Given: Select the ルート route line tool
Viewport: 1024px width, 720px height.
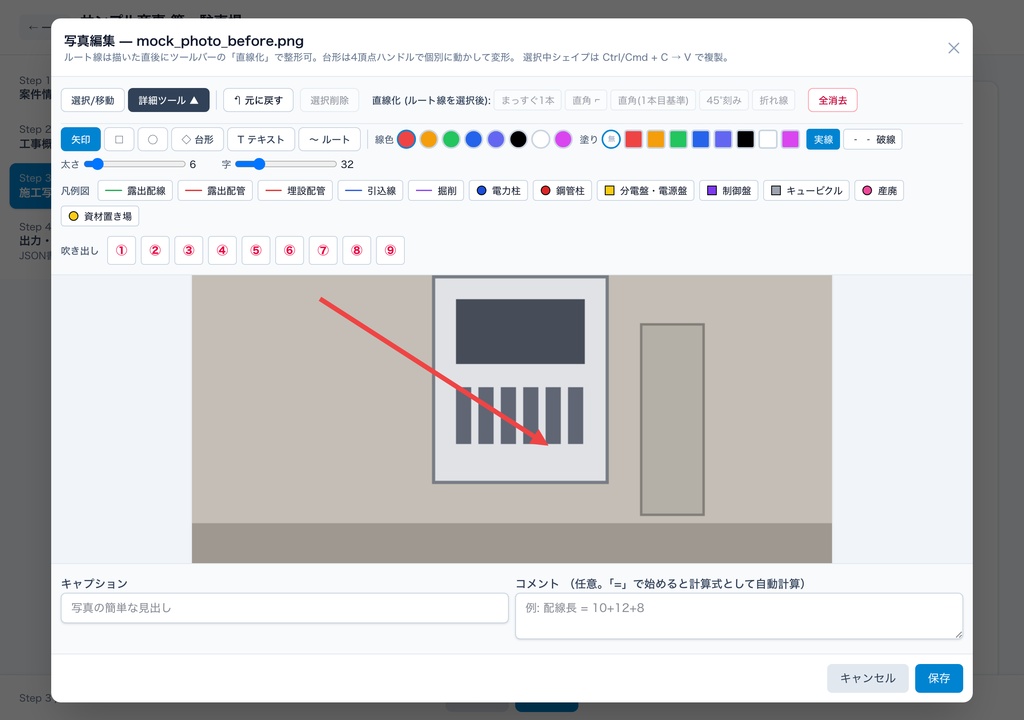Looking at the screenshot, I should [x=329, y=139].
